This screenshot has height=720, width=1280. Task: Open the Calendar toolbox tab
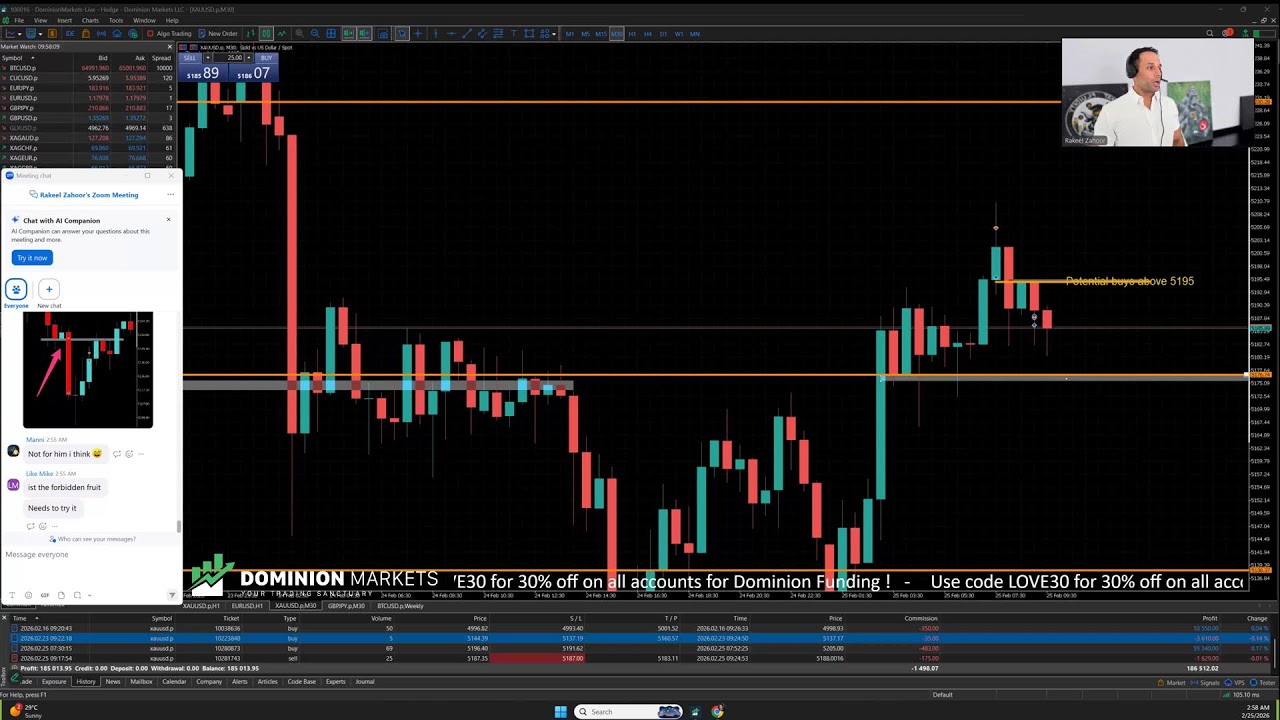[x=174, y=682]
